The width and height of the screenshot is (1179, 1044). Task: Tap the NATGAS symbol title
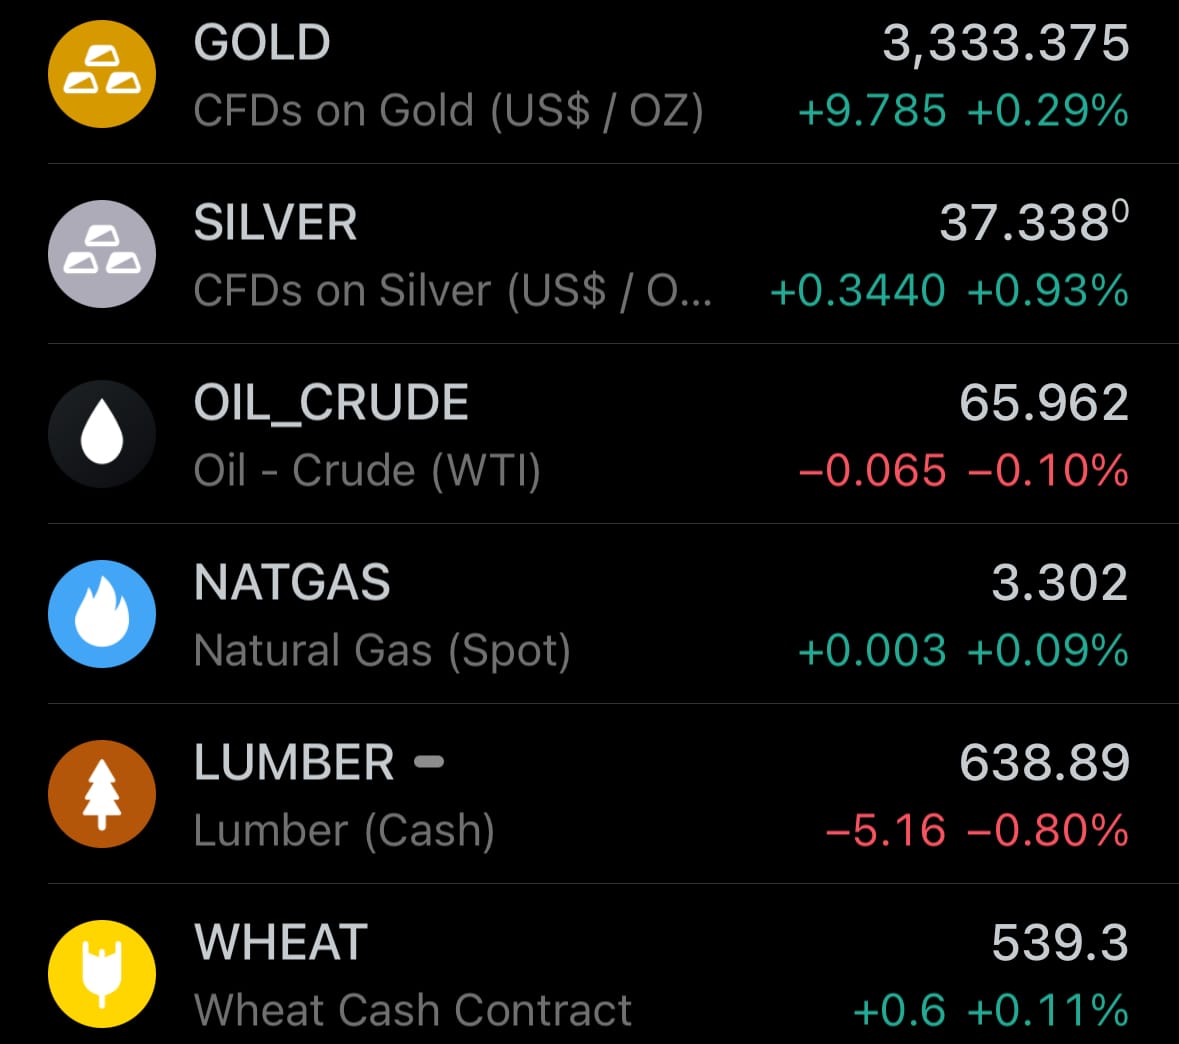pyautogui.click(x=292, y=582)
